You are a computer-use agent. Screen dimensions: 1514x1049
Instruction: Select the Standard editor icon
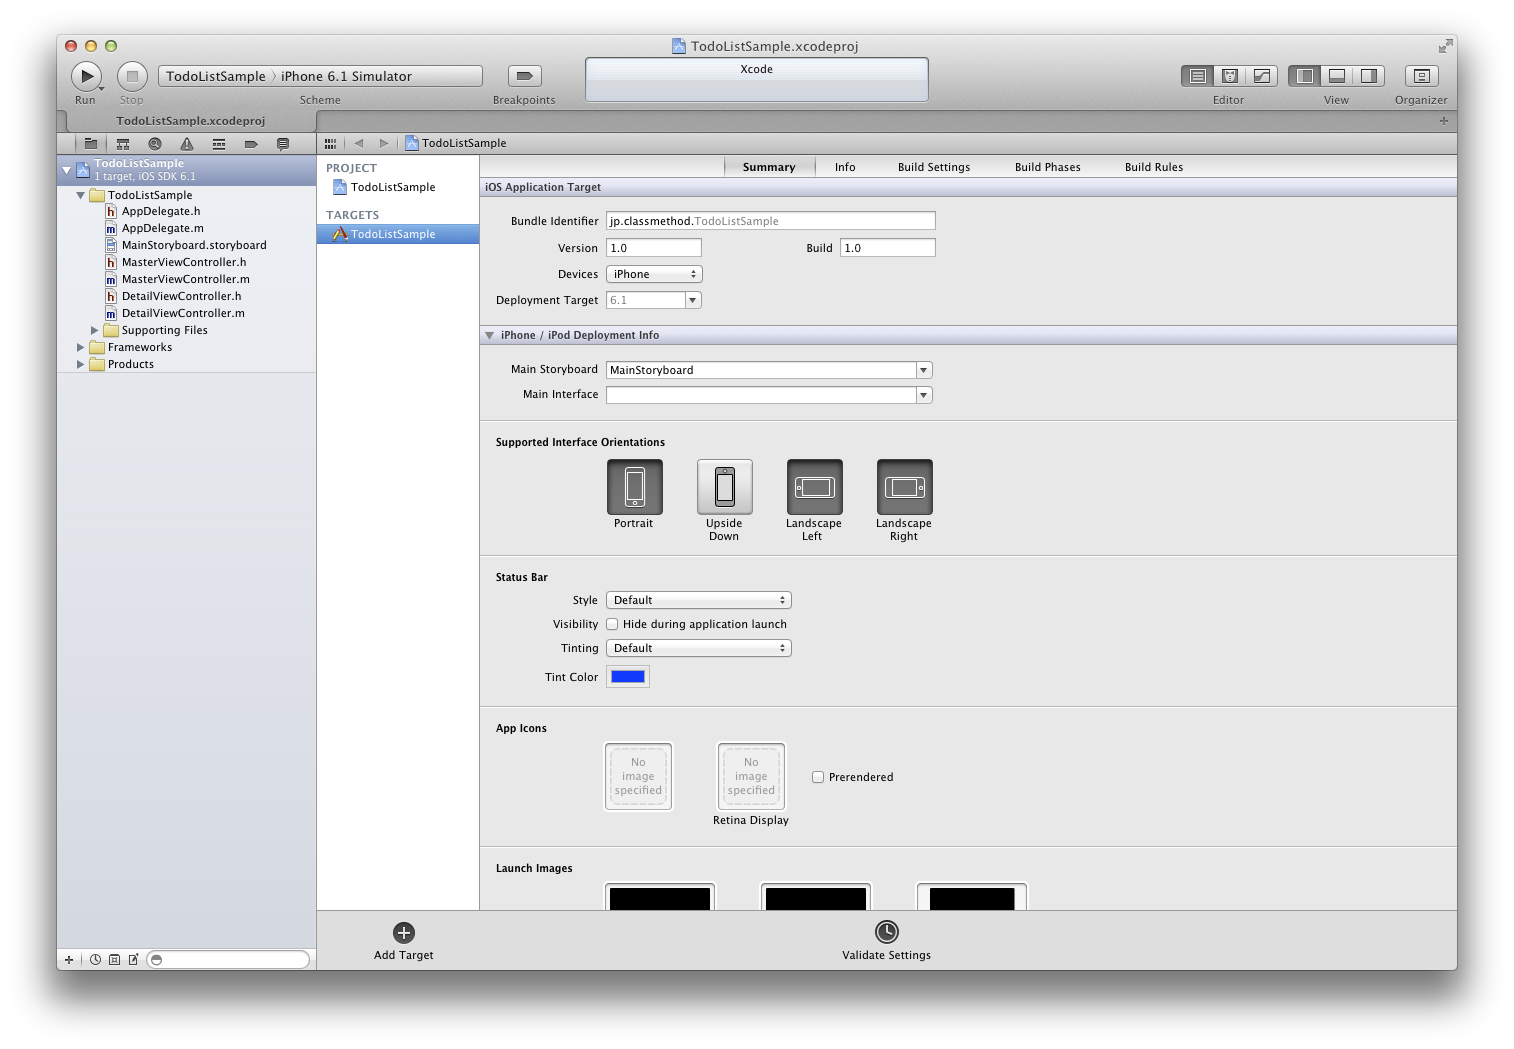point(1197,76)
